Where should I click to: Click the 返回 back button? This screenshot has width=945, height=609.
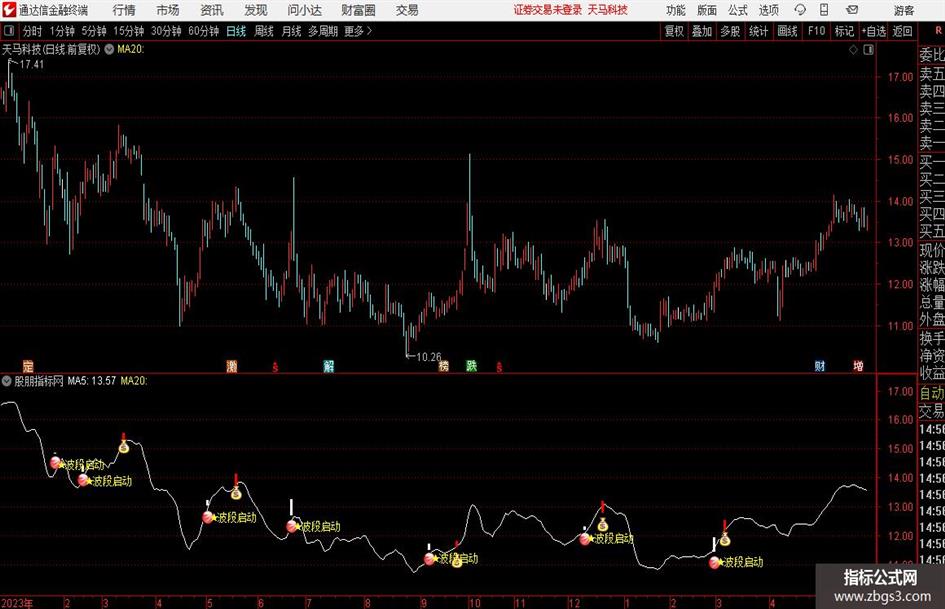[903, 31]
